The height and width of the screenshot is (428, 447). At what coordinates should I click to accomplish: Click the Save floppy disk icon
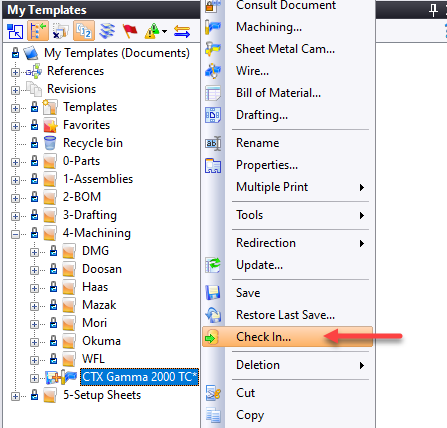pyautogui.click(x=213, y=293)
